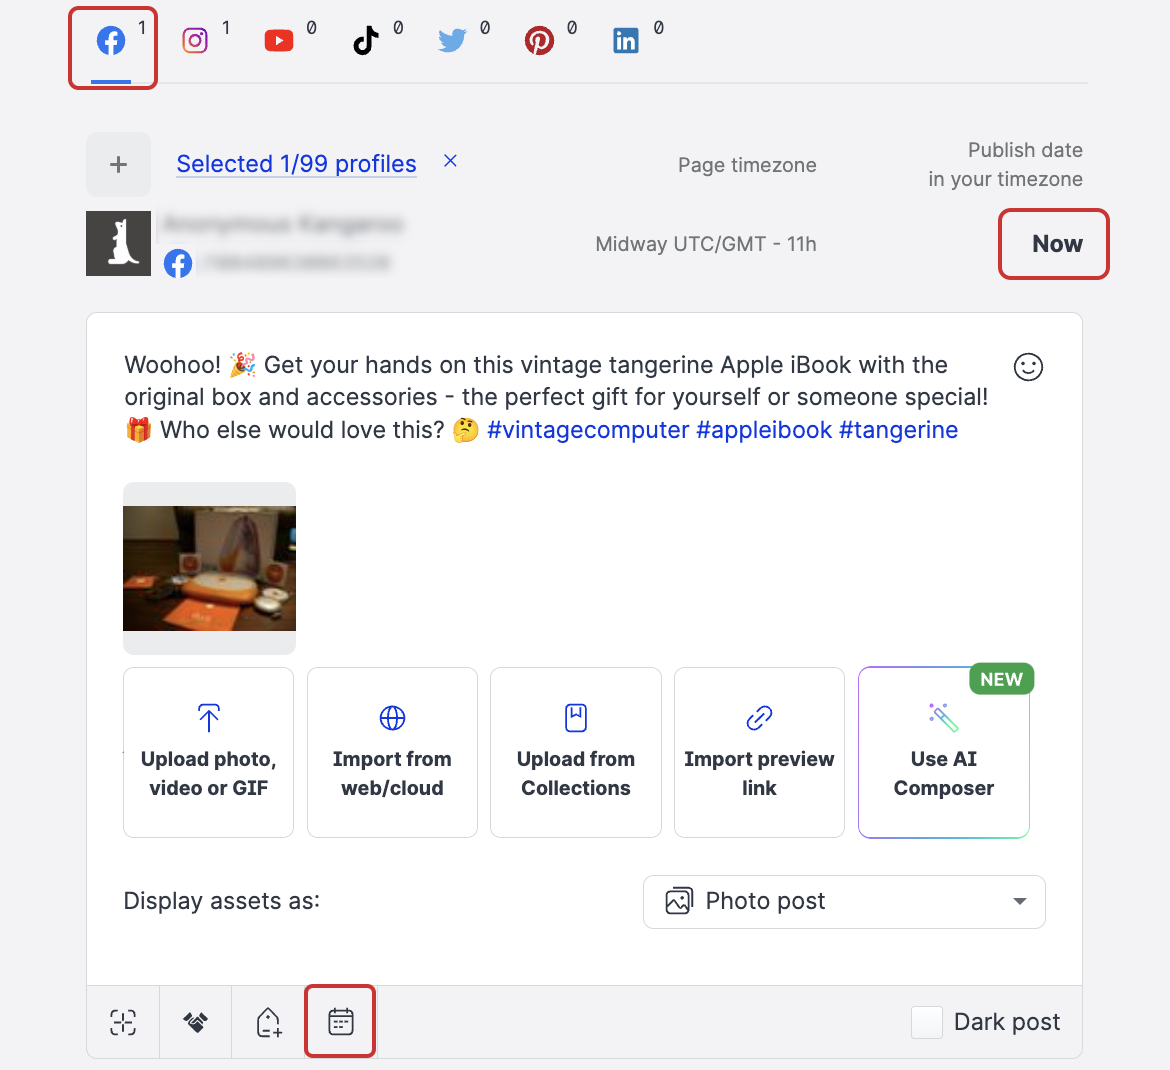Click the plus button to add profiles
This screenshot has width=1170, height=1070.
click(x=118, y=165)
